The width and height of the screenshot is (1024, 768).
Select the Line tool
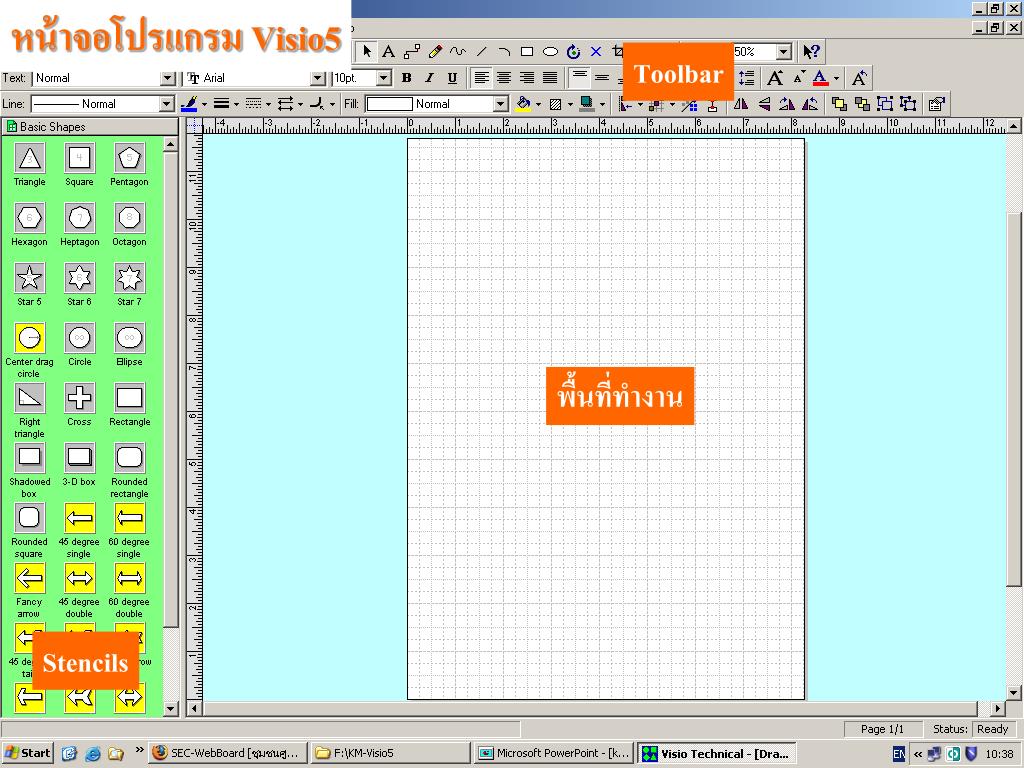coord(481,52)
